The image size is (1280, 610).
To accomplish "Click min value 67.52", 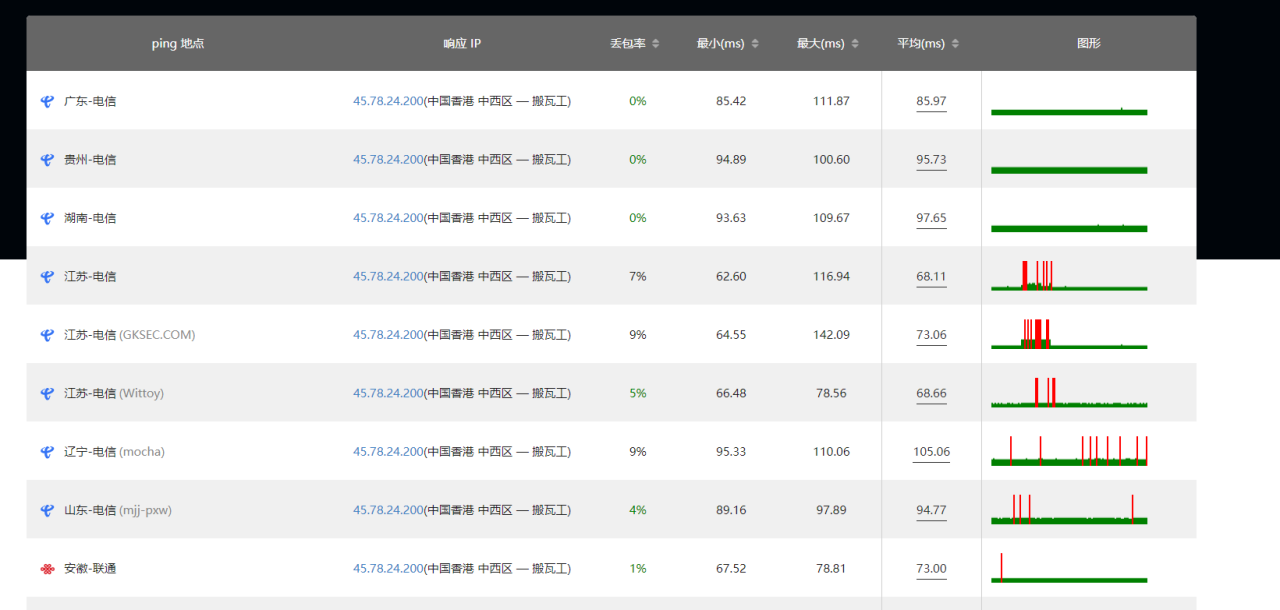I will click(x=731, y=569).
